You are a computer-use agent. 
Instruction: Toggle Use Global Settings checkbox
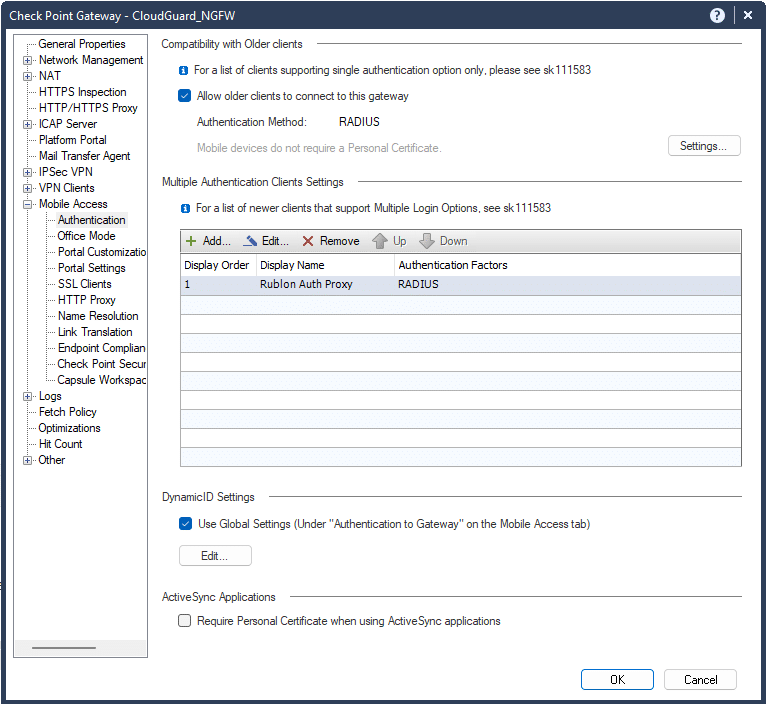click(x=185, y=524)
